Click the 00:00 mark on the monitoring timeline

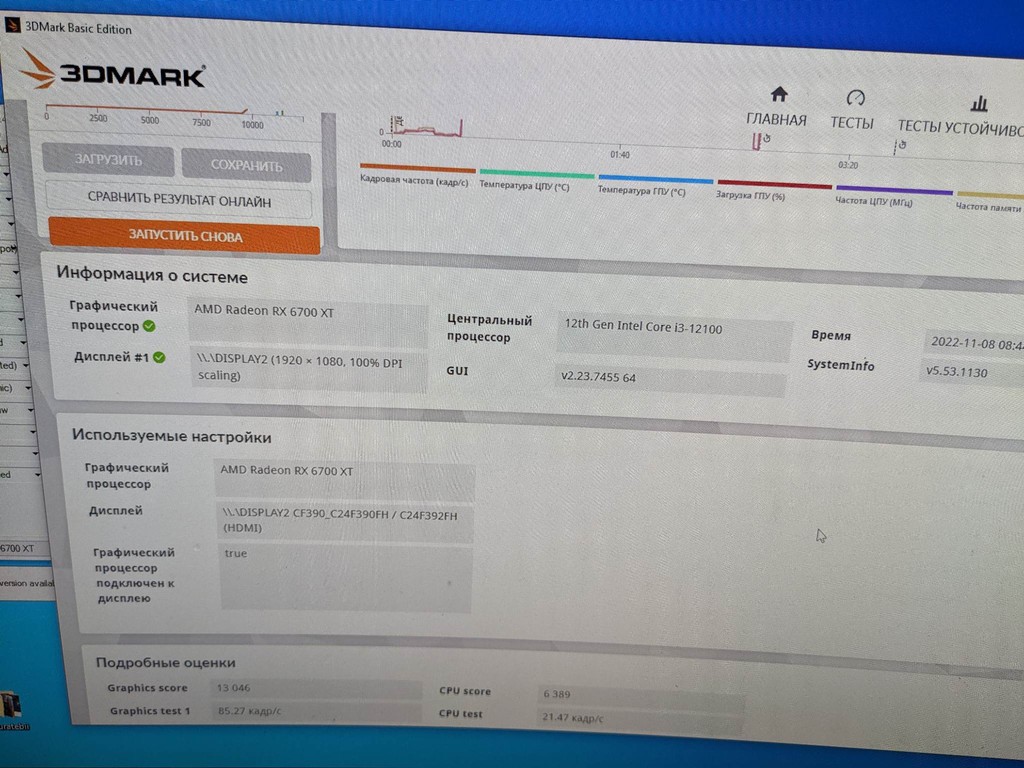click(391, 144)
